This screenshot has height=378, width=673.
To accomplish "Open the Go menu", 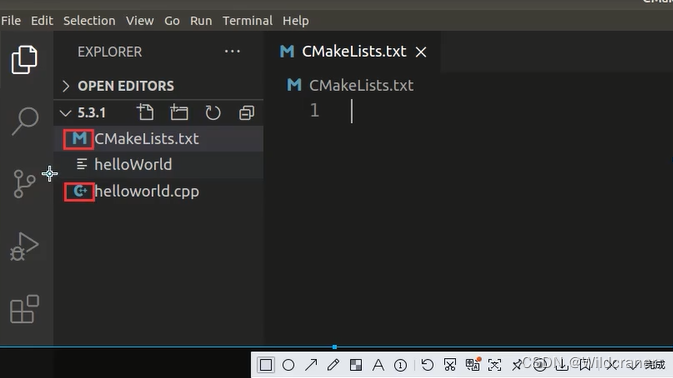I will (172, 21).
